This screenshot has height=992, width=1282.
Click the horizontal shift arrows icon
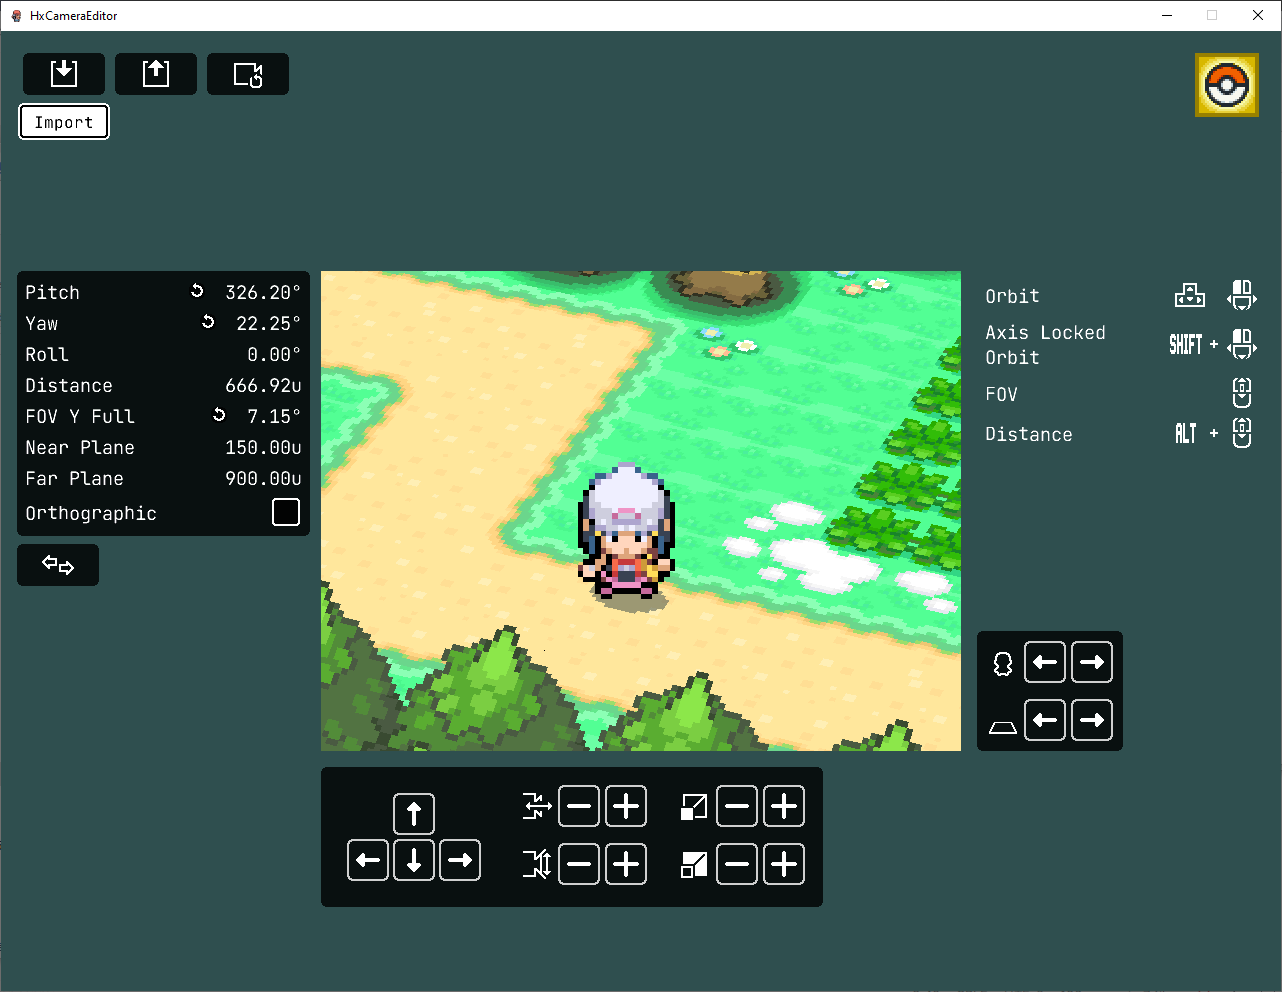(537, 806)
